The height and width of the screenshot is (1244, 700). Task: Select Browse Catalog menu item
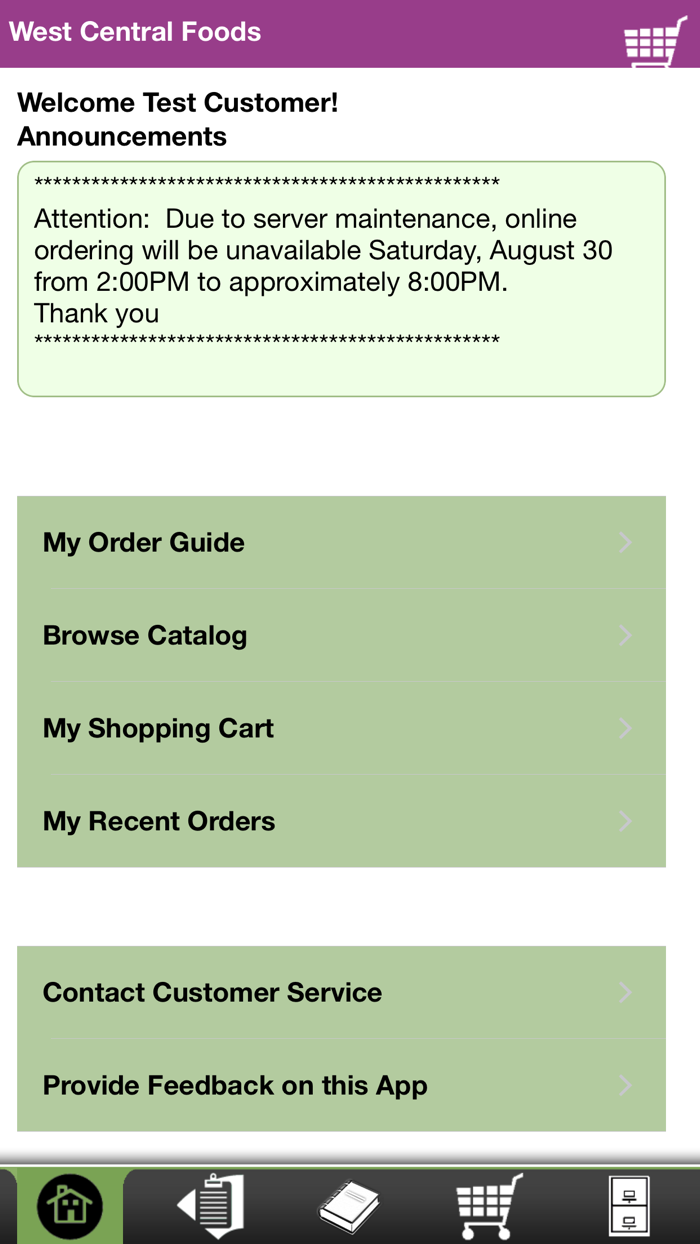pyautogui.click(x=145, y=635)
